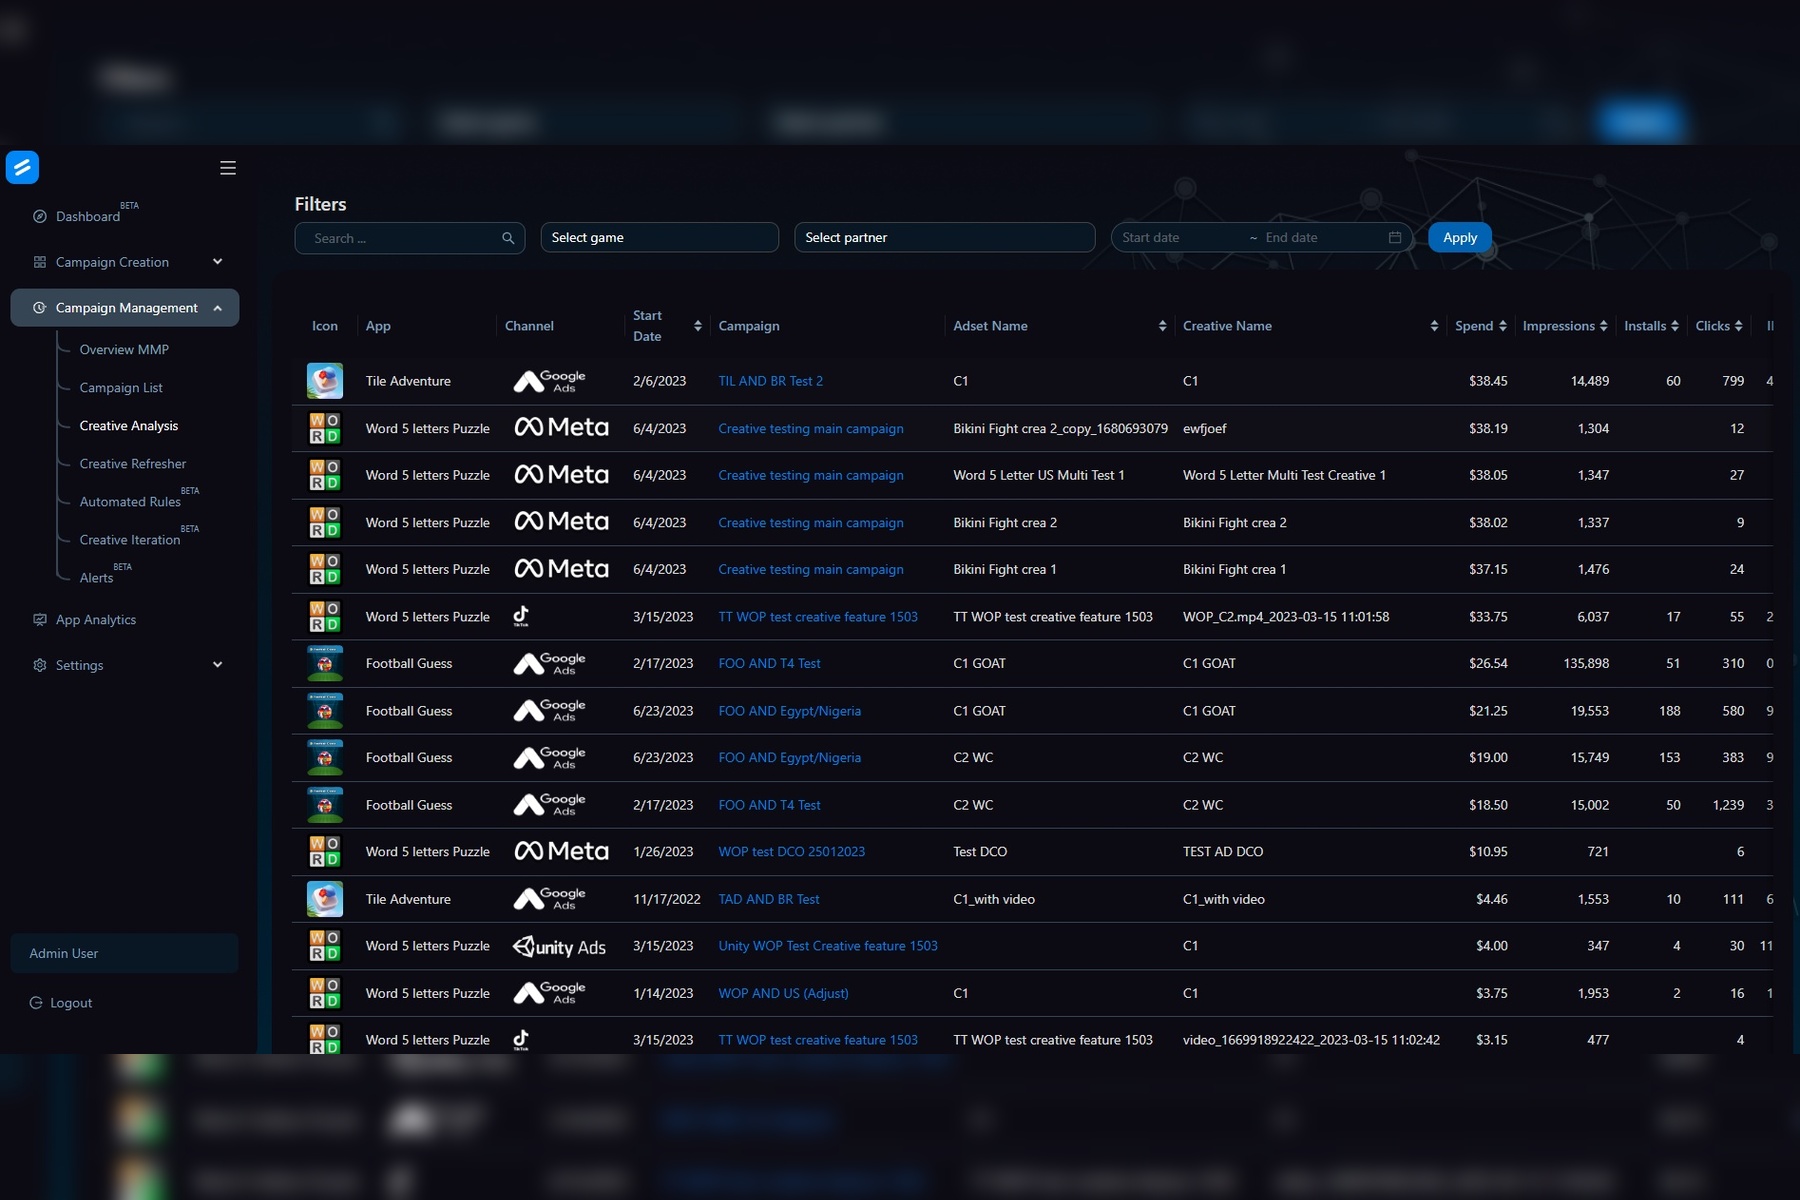1800x1200 pixels.
Task: Expand the Campaign Creation menu
Action: pos(217,262)
